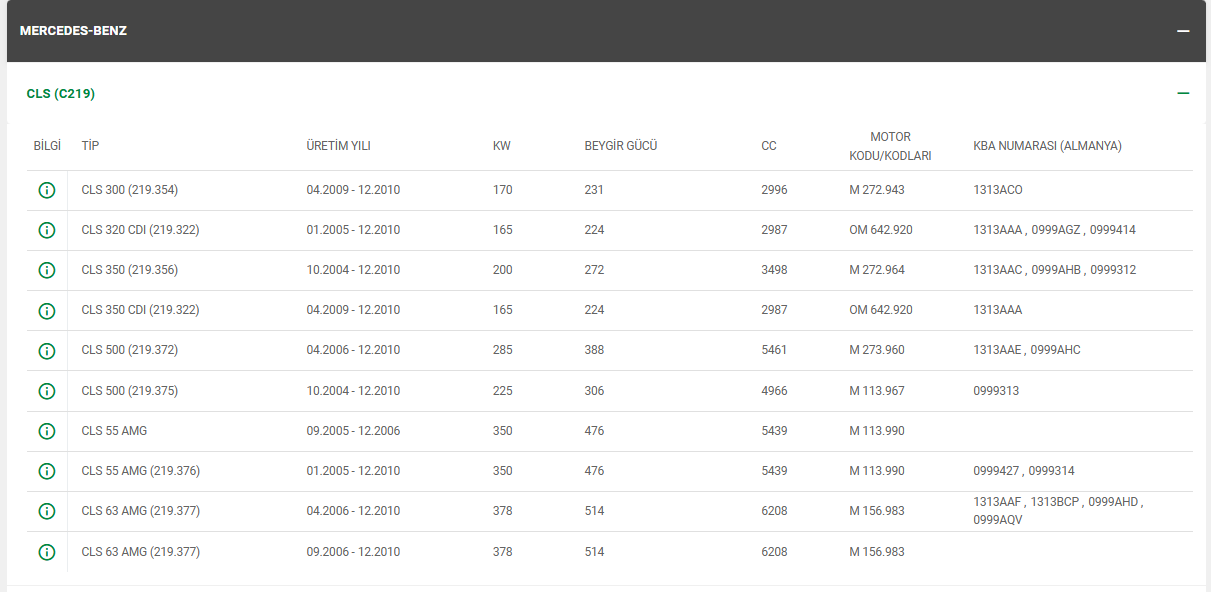Screen dimensions: 1211x592
Task: Show info for CLS 63 AMG from 04.2006
Action: (x=46, y=511)
